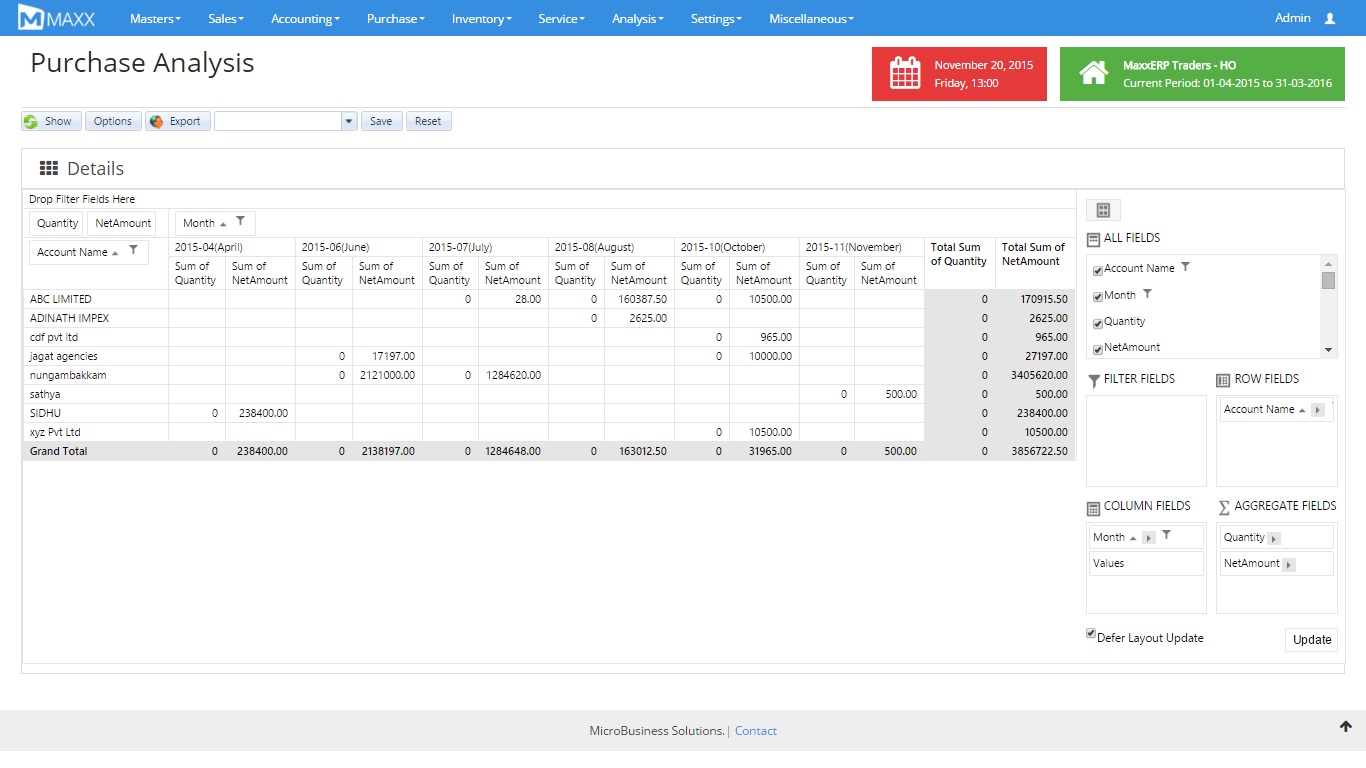Click the Update button

(x=1311, y=640)
